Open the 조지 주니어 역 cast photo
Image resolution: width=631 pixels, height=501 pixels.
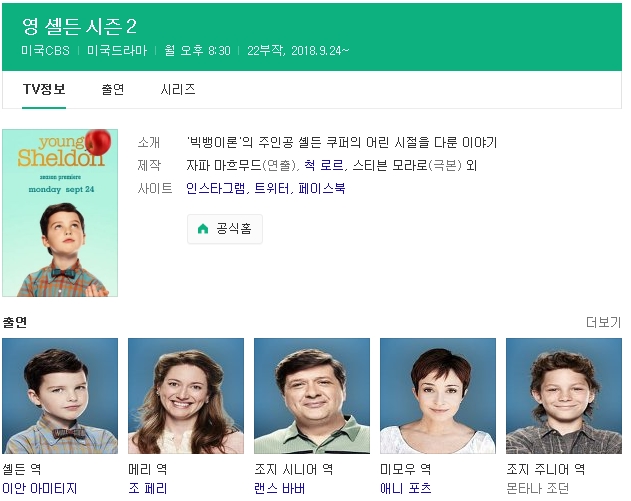tap(564, 396)
